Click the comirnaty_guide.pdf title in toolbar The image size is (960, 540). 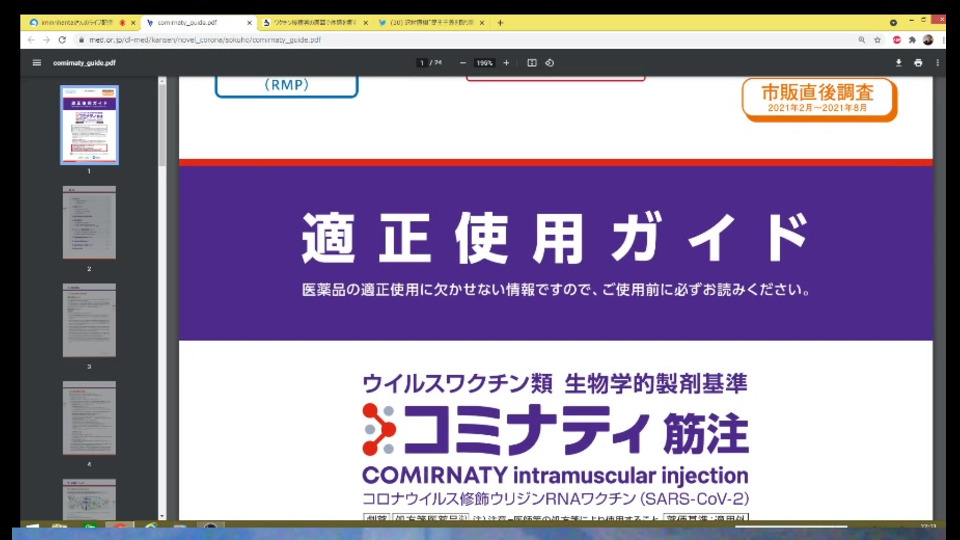coord(84,62)
